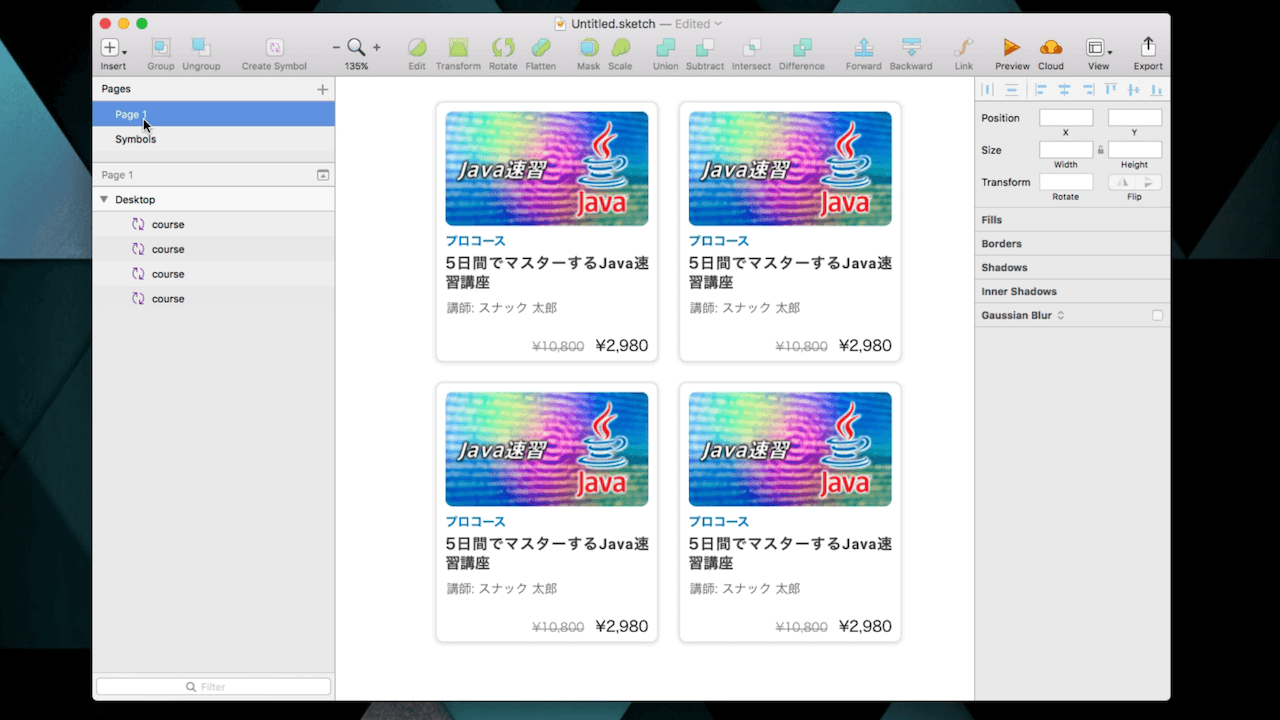Open the Preview play icon
This screenshot has height=720, width=1280.
(x=1012, y=48)
